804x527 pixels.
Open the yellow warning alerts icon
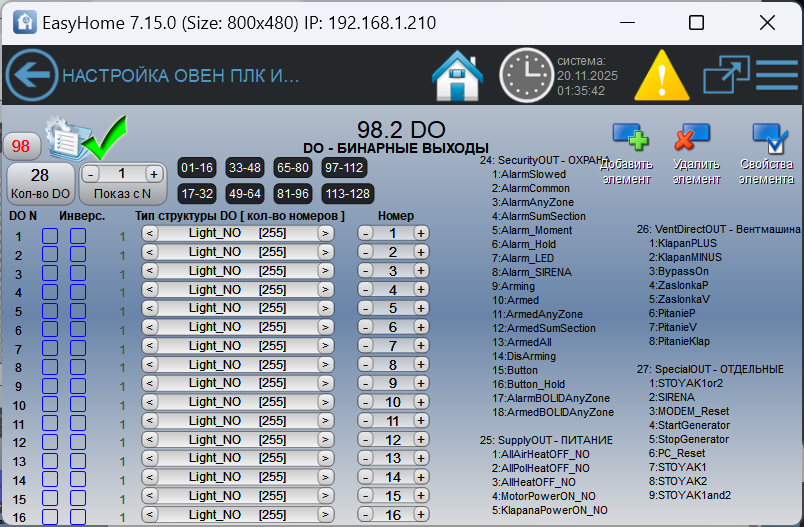pos(657,76)
